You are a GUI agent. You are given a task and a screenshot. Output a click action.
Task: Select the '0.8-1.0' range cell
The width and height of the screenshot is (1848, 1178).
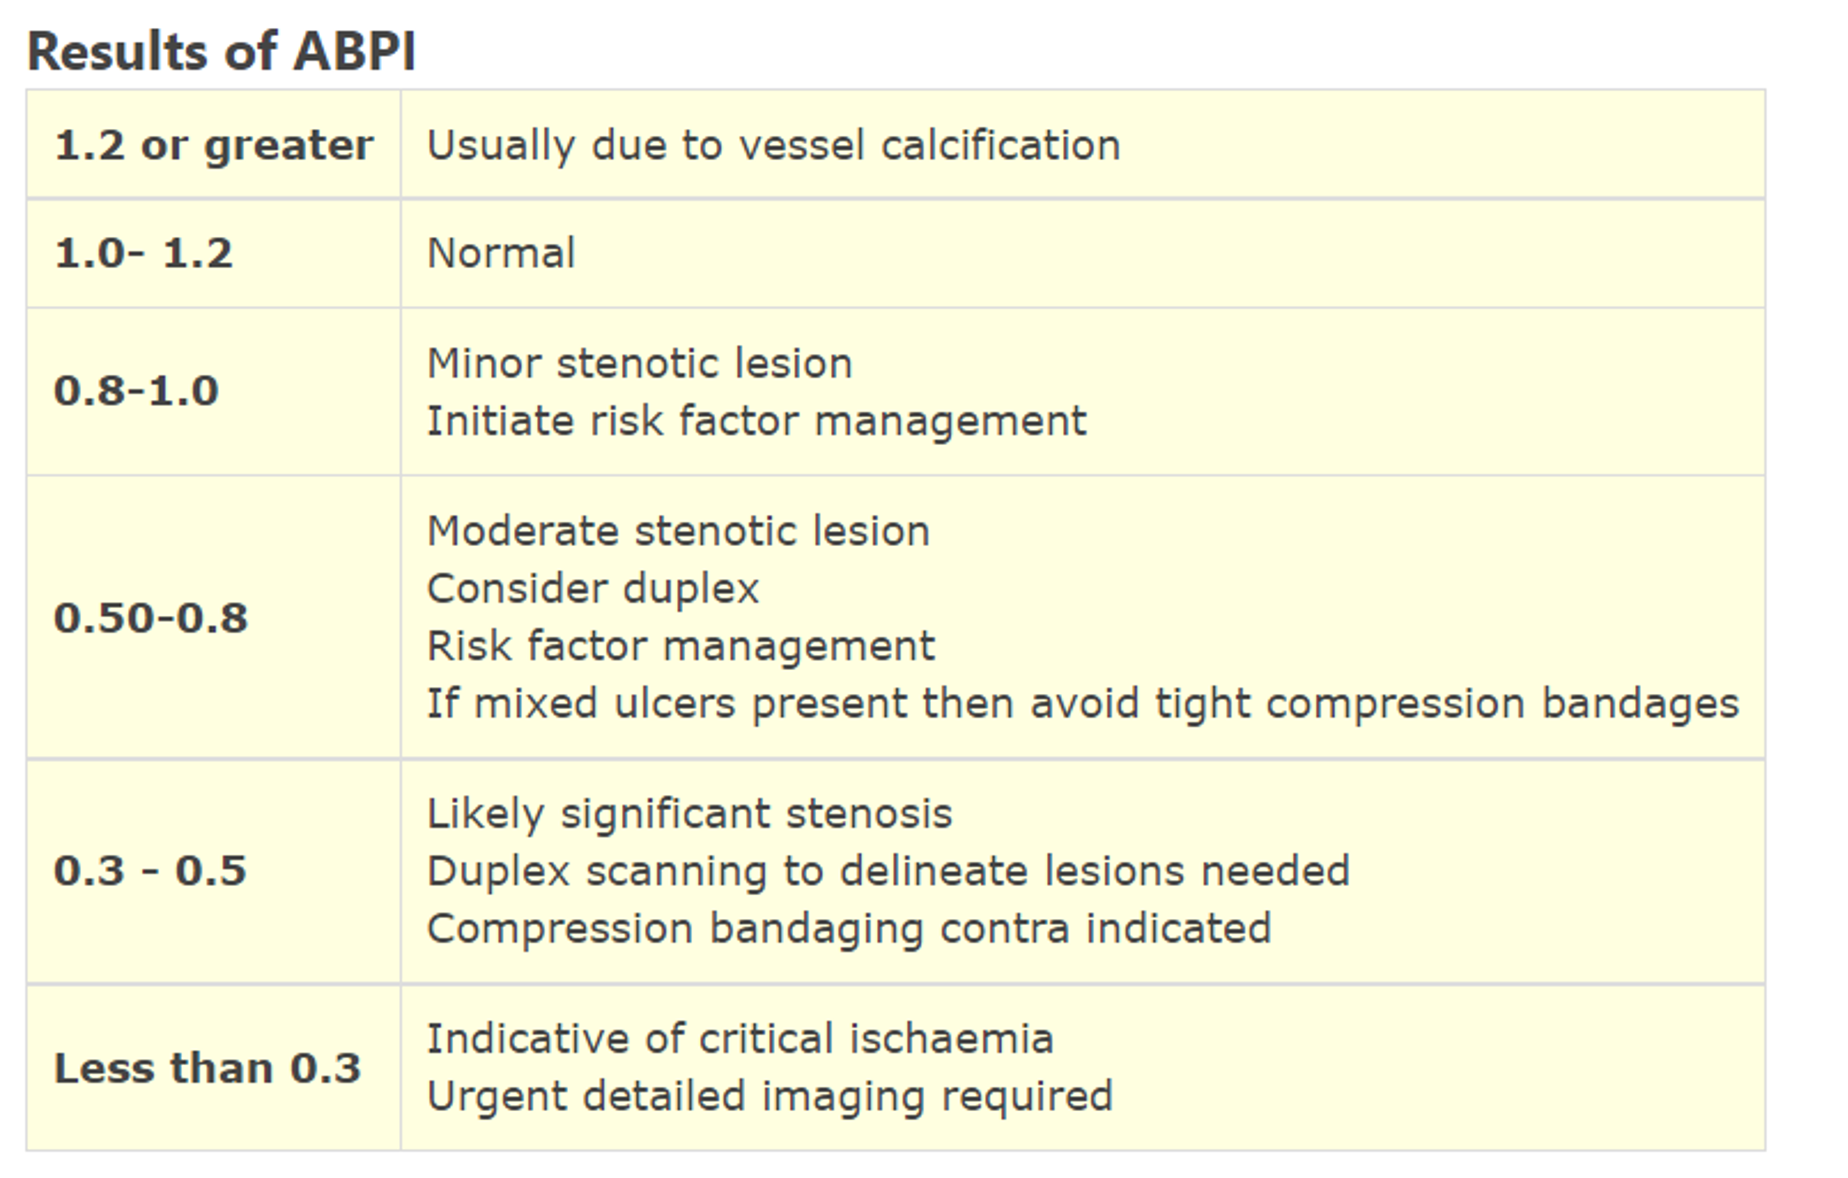point(137,390)
